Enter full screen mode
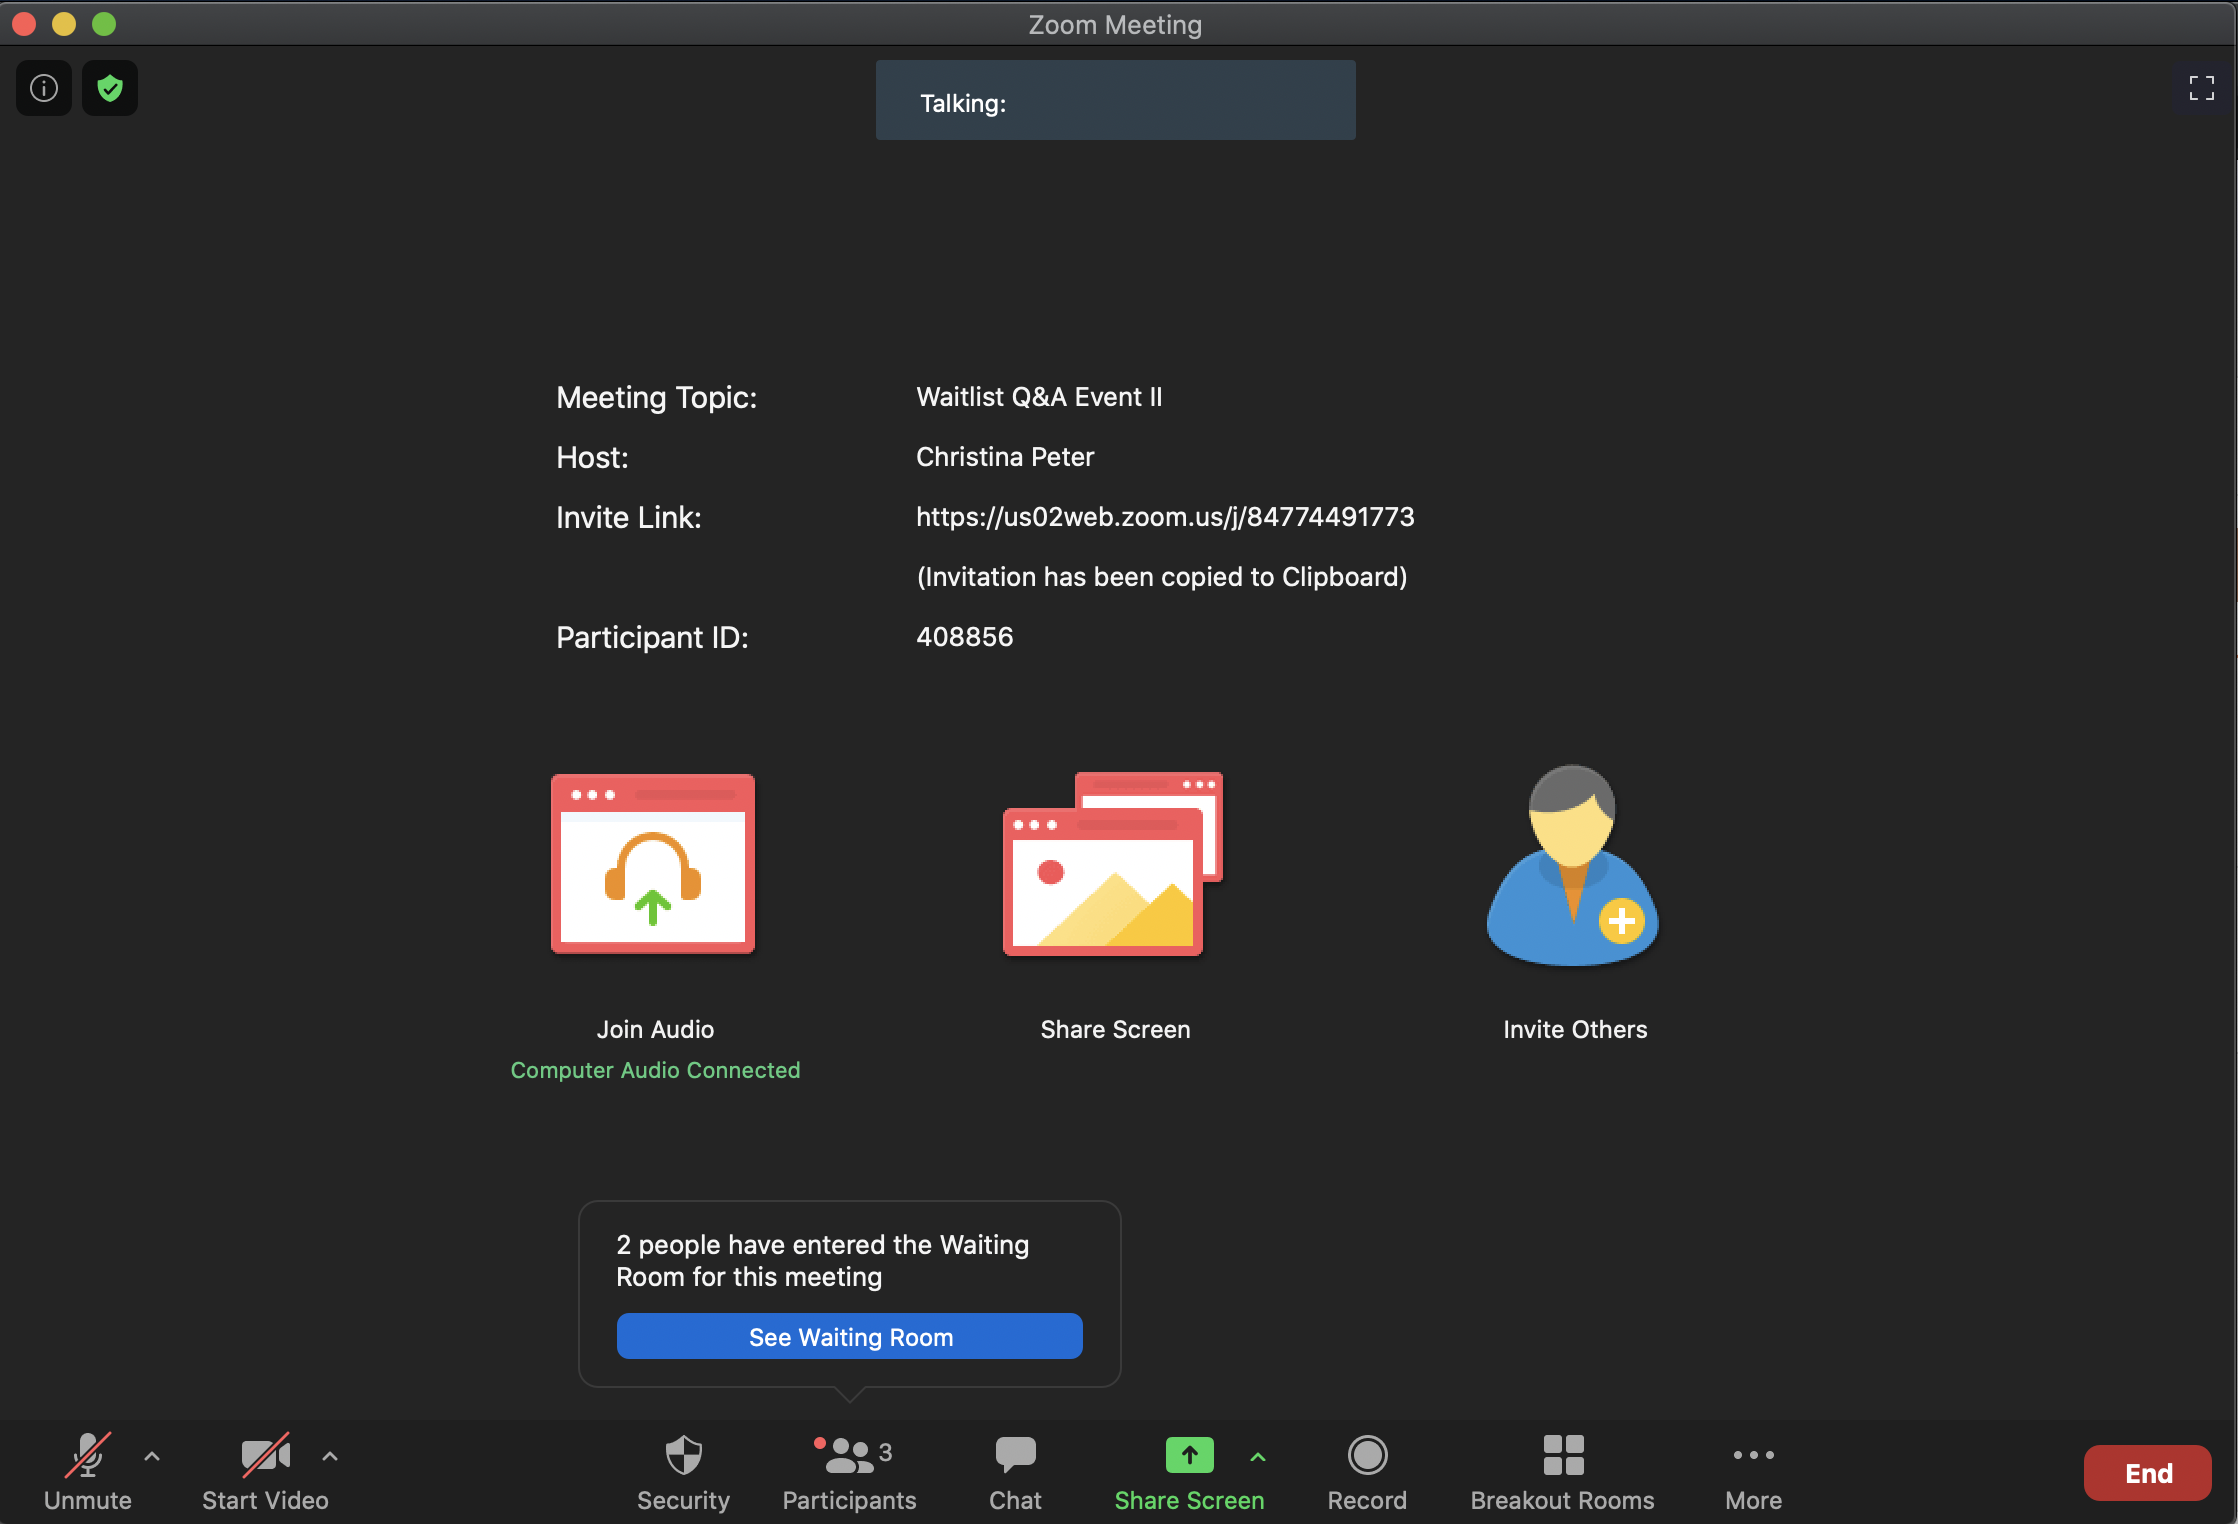 2201,88
